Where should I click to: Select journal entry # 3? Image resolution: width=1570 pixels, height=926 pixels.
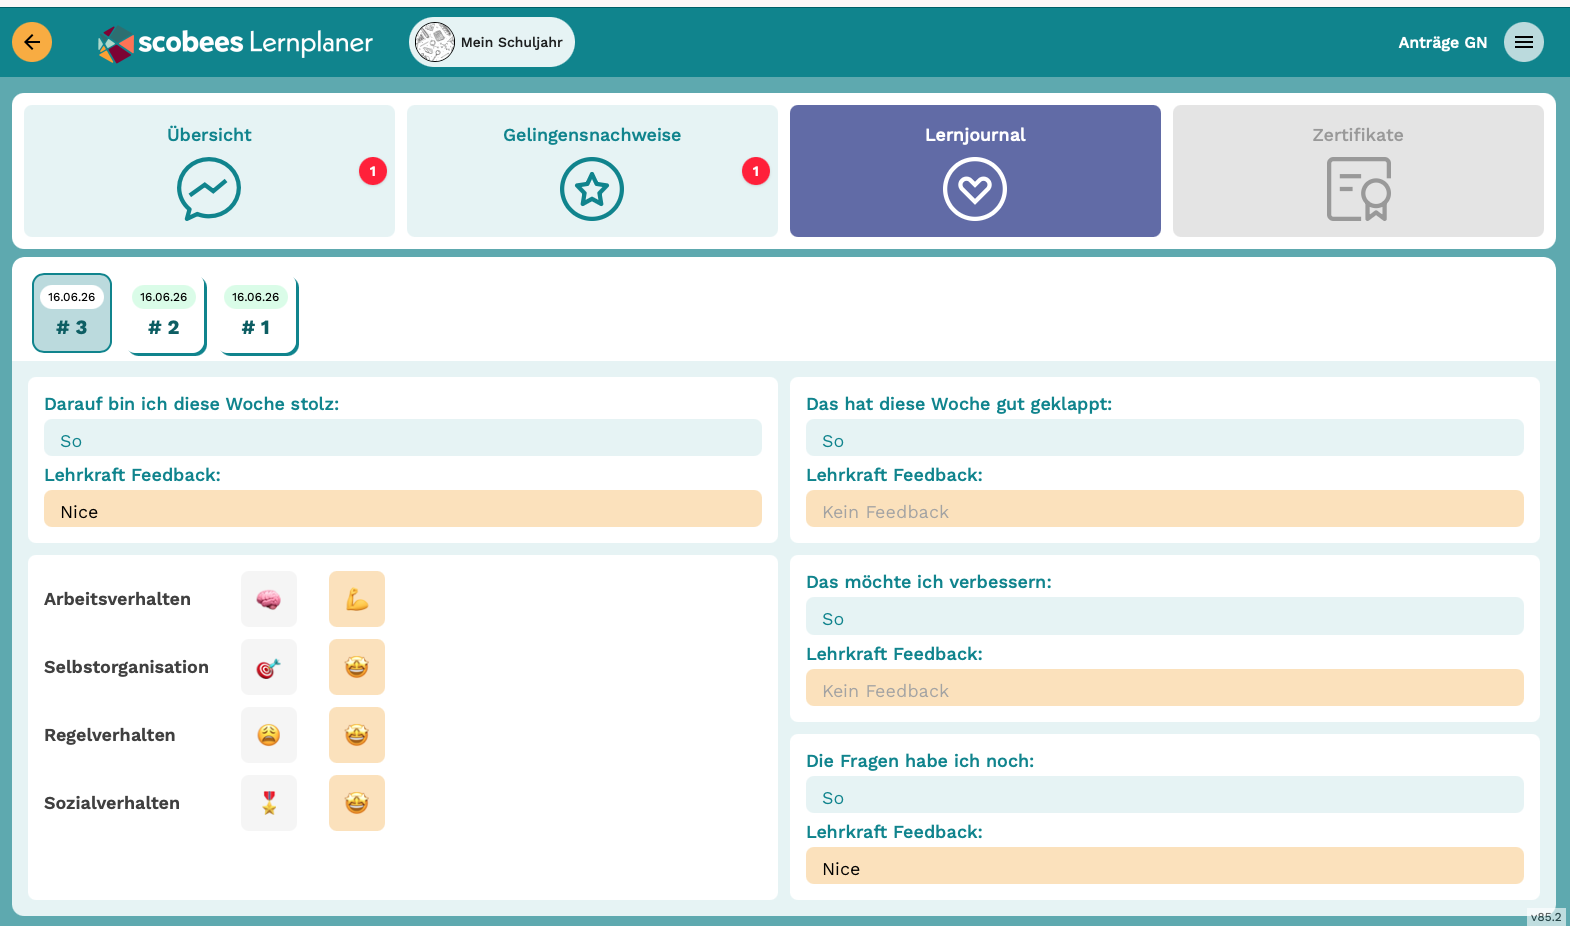(x=72, y=313)
